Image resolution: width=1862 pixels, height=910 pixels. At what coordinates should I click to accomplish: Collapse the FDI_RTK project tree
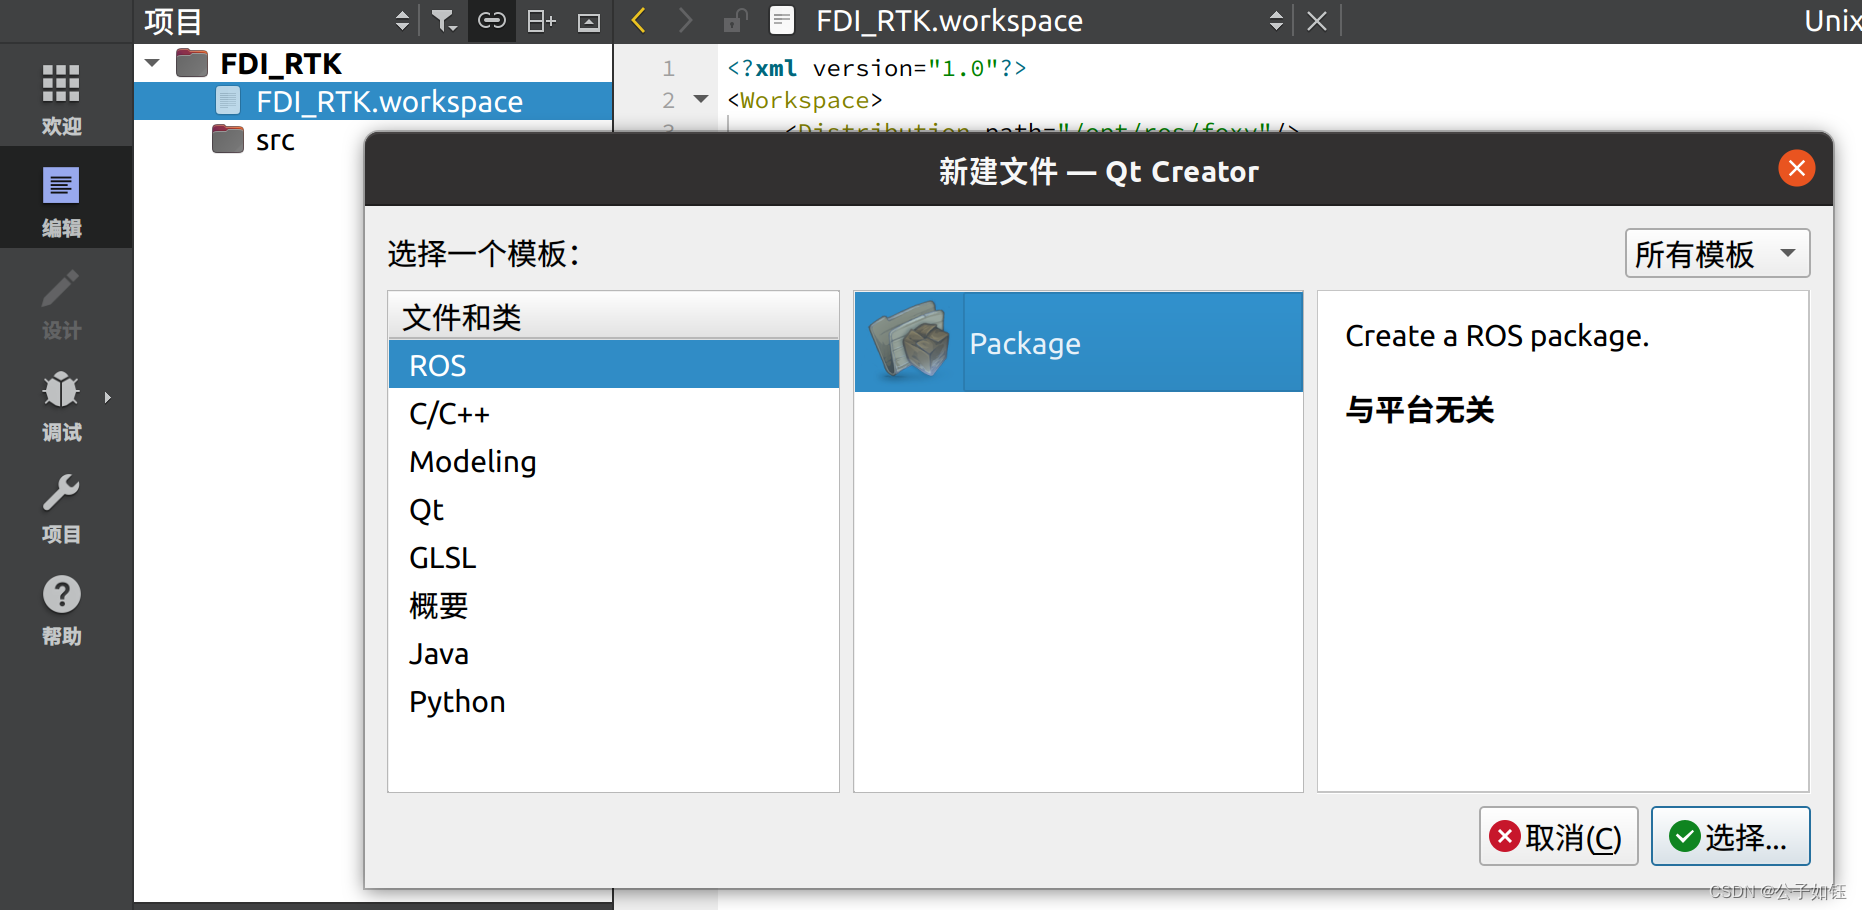tap(152, 62)
